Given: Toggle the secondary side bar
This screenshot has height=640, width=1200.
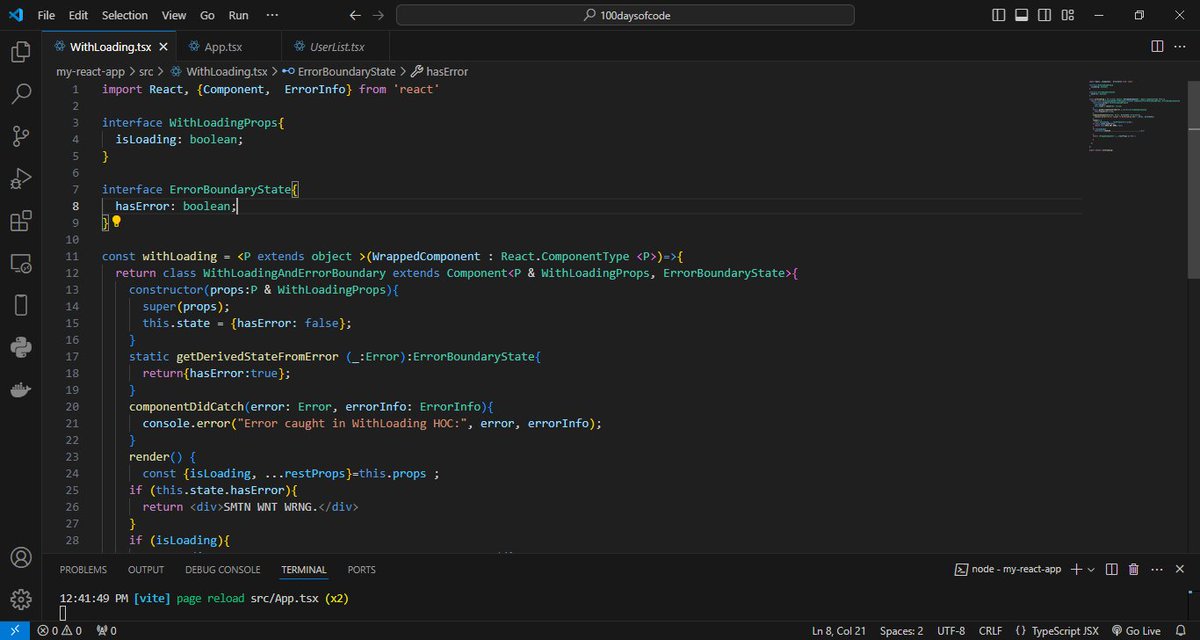Looking at the screenshot, I should pos(1043,15).
